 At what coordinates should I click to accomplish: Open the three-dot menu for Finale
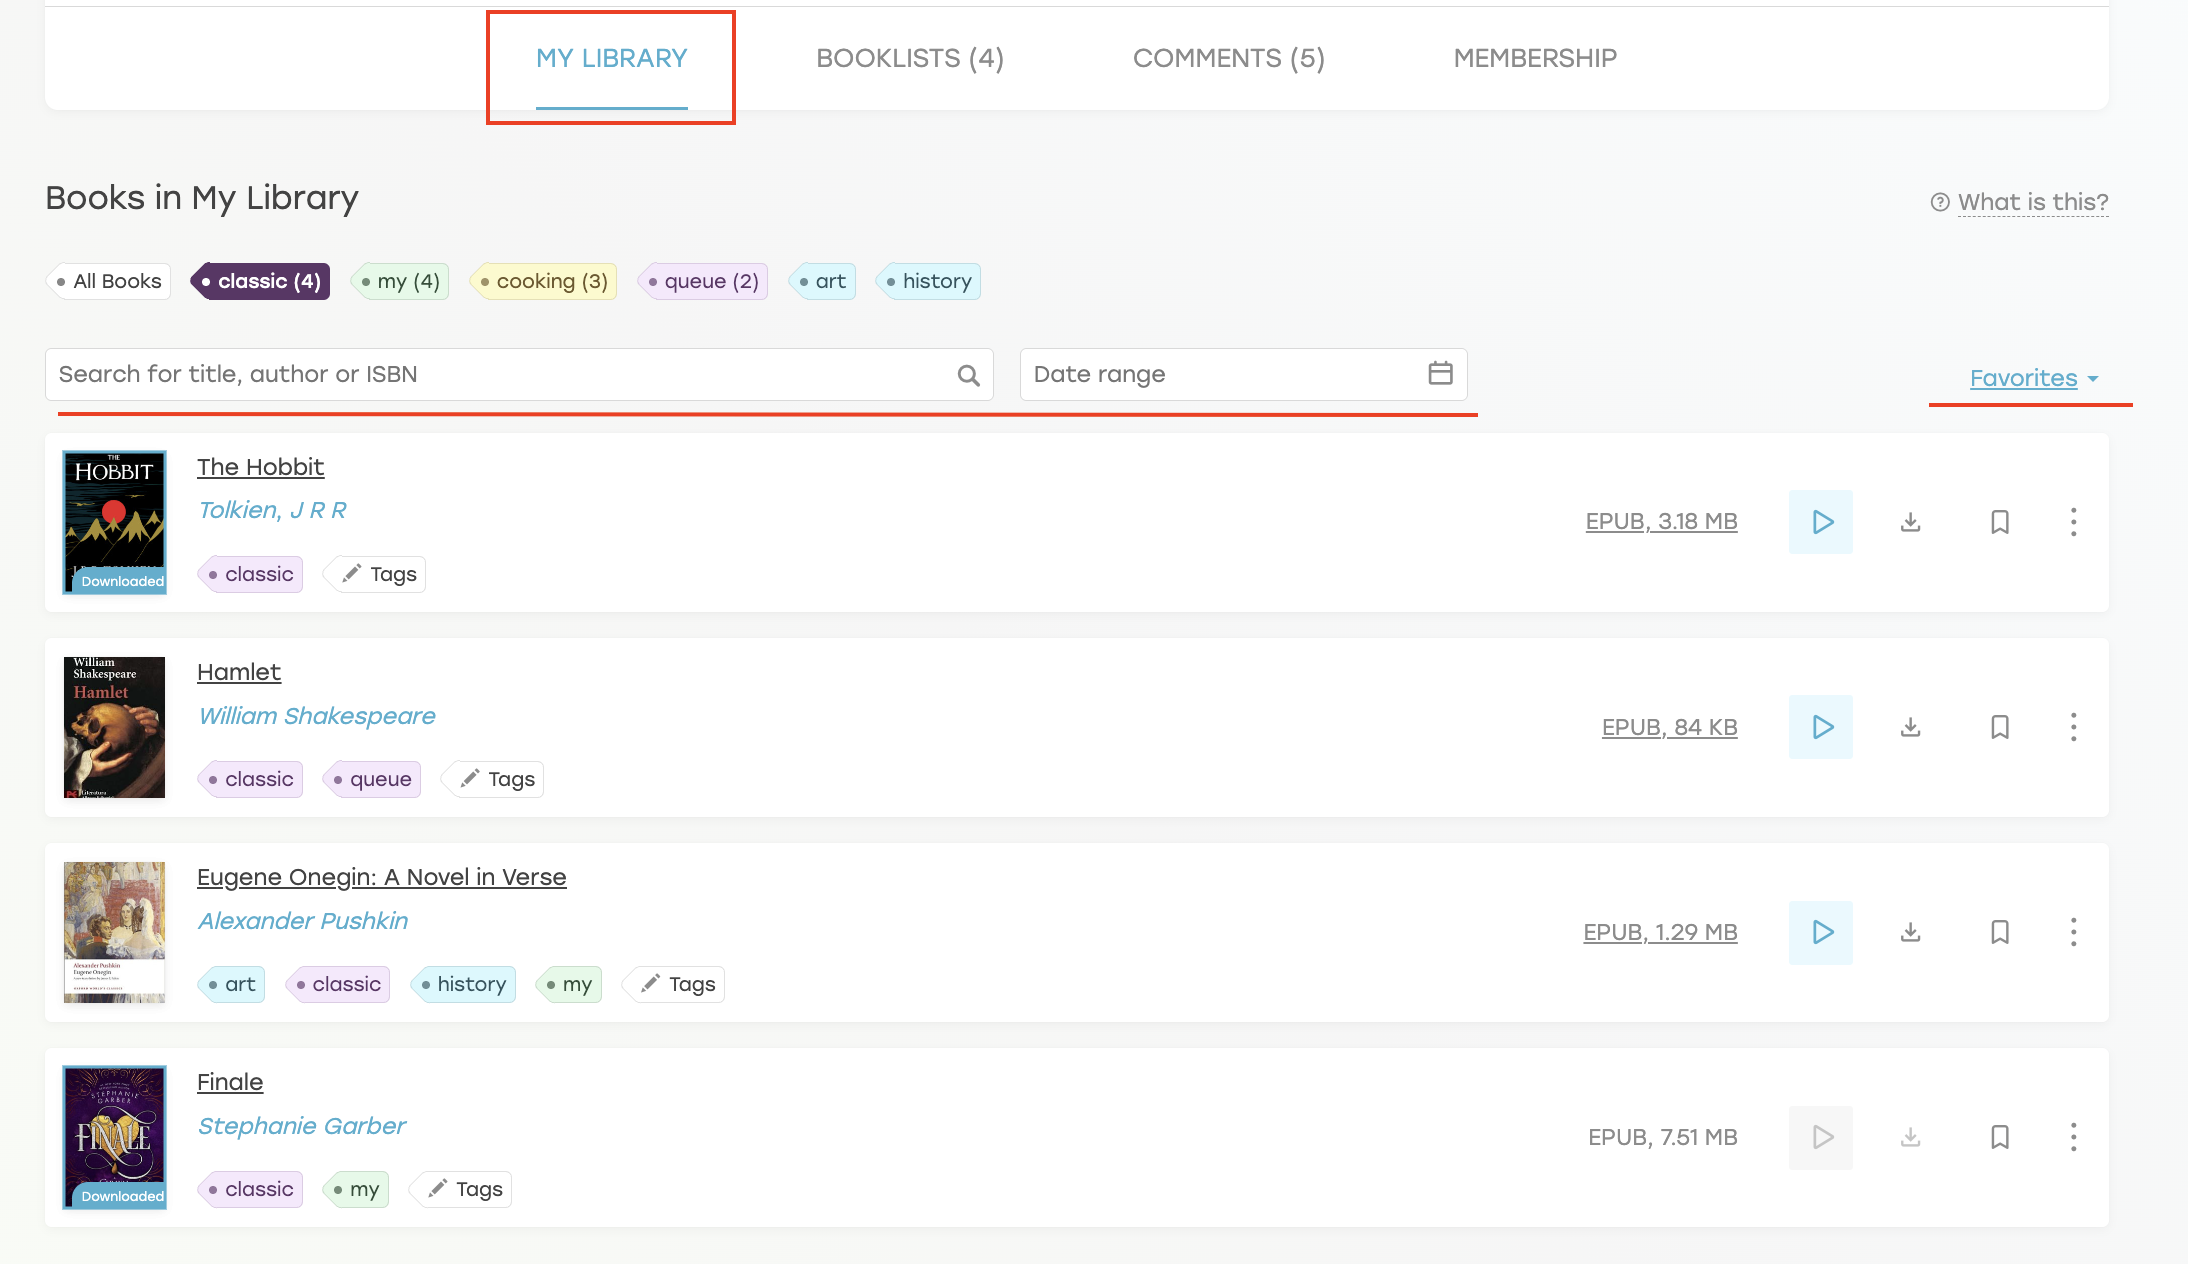2073,1137
